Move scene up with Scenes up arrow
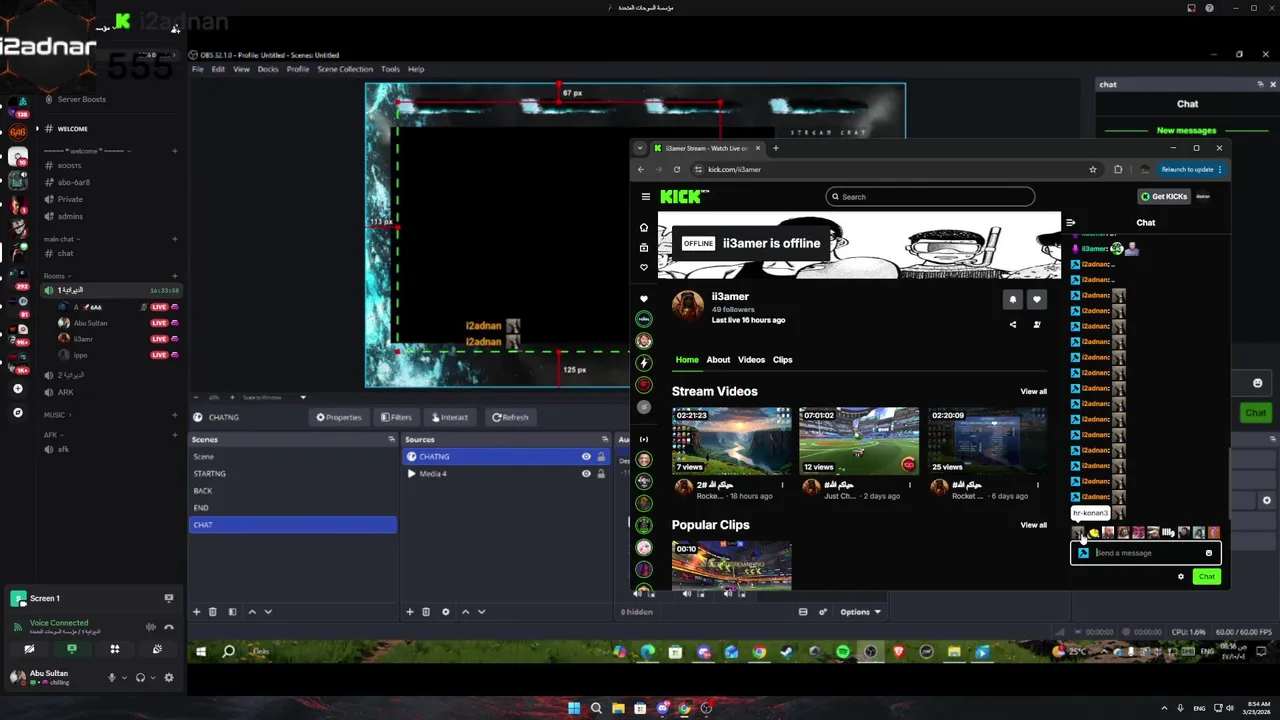This screenshot has height=720, width=1280. 252,612
